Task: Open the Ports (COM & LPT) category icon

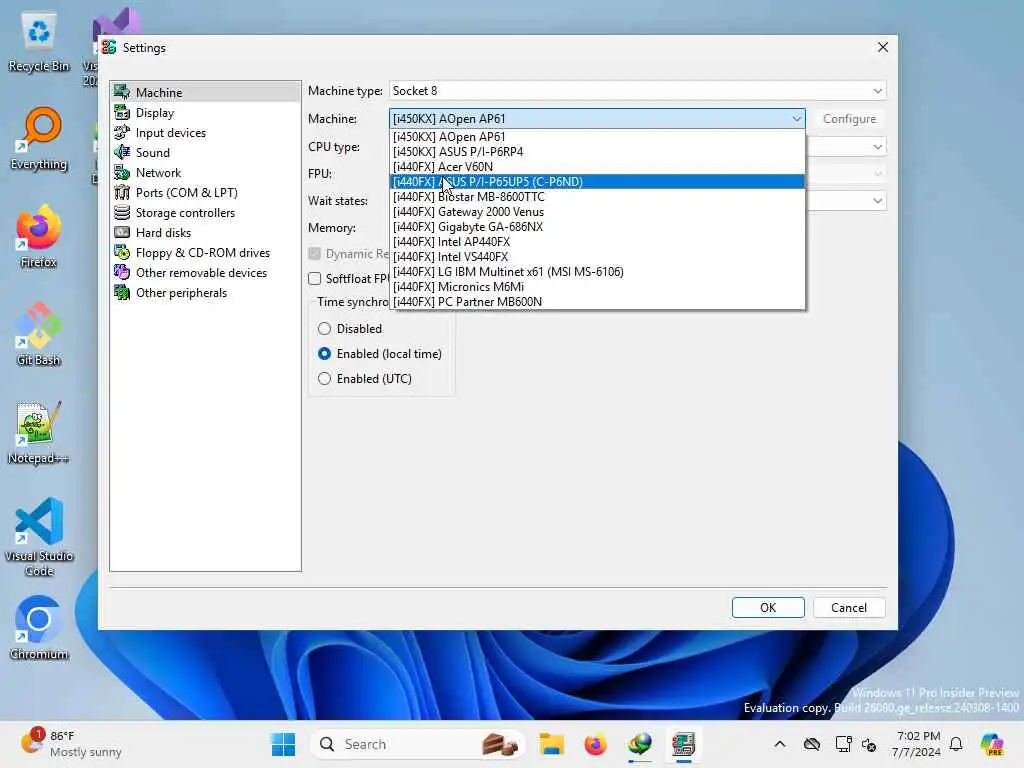Action: click(122, 193)
